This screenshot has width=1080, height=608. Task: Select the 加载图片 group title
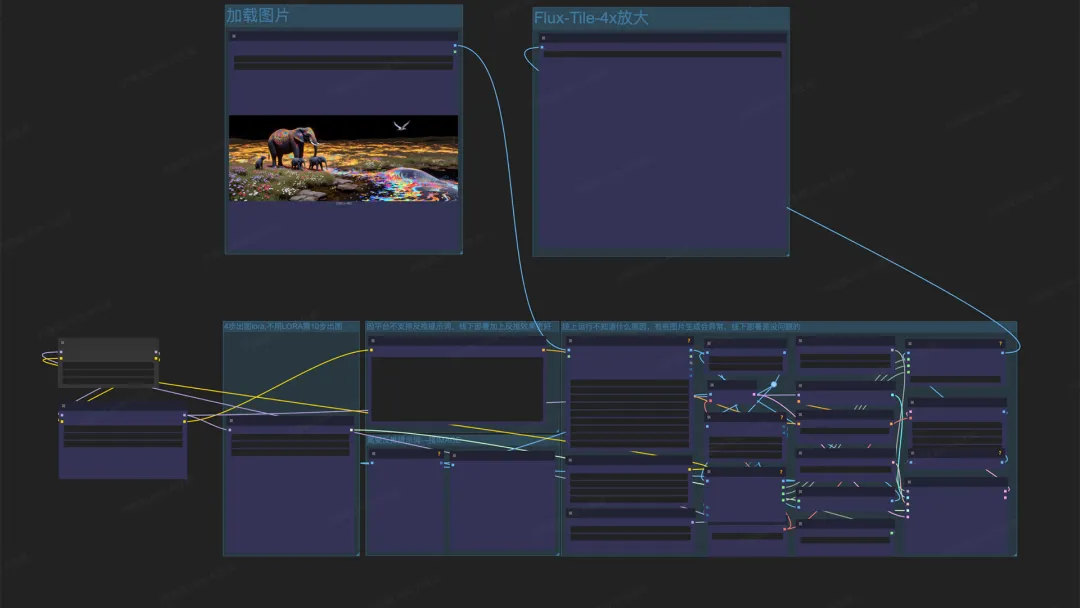[258, 15]
